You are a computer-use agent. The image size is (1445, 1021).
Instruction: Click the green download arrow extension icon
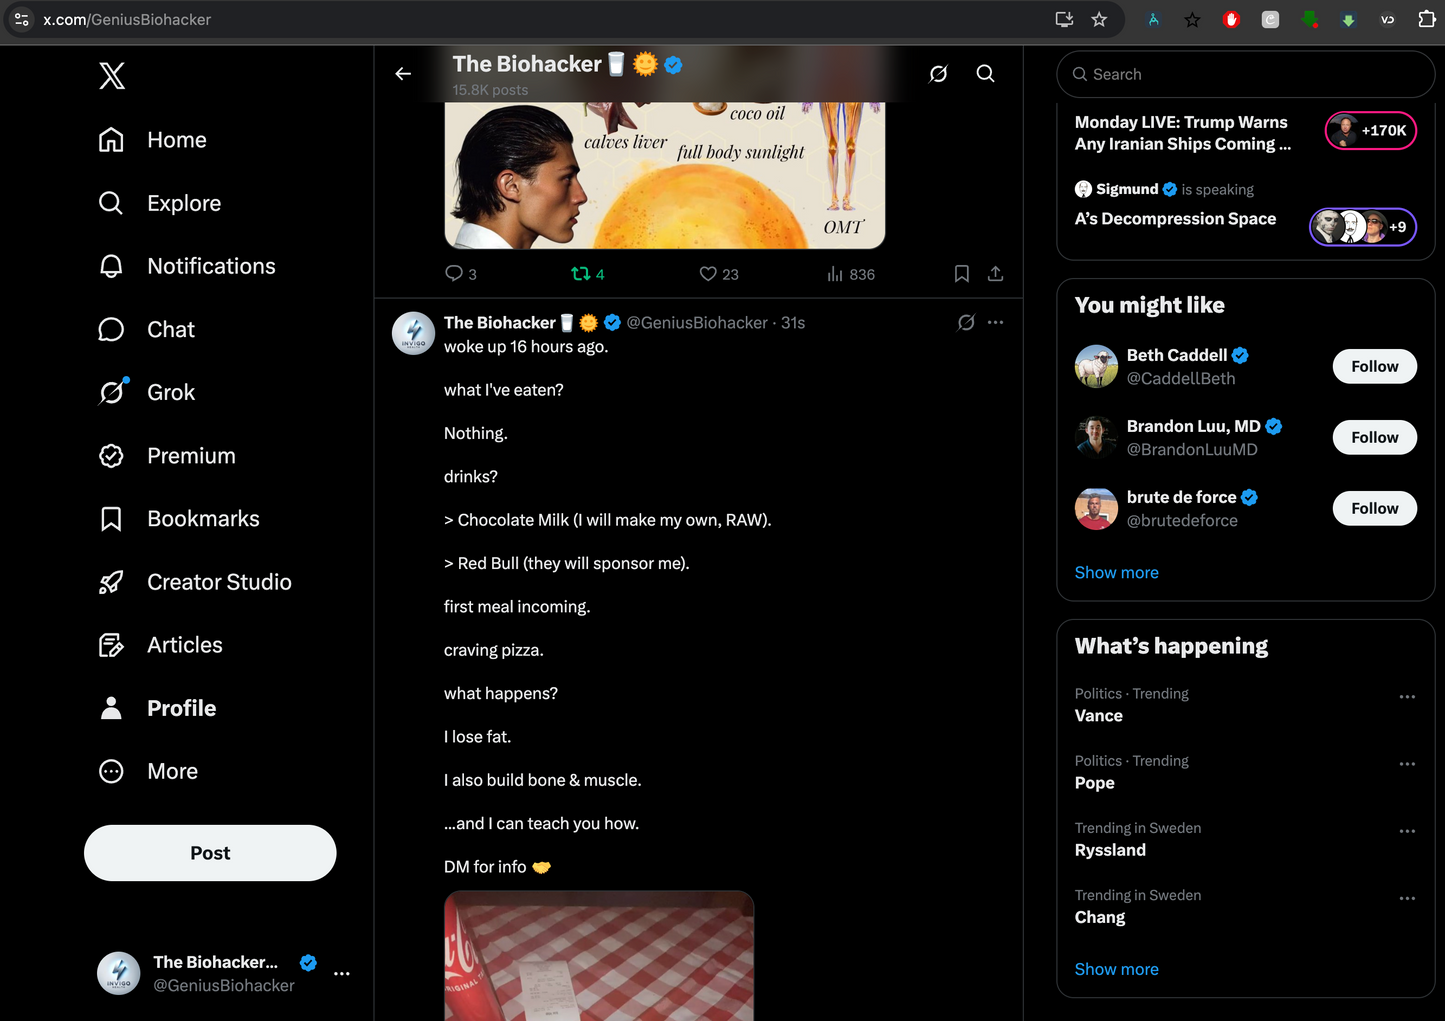[1348, 19]
